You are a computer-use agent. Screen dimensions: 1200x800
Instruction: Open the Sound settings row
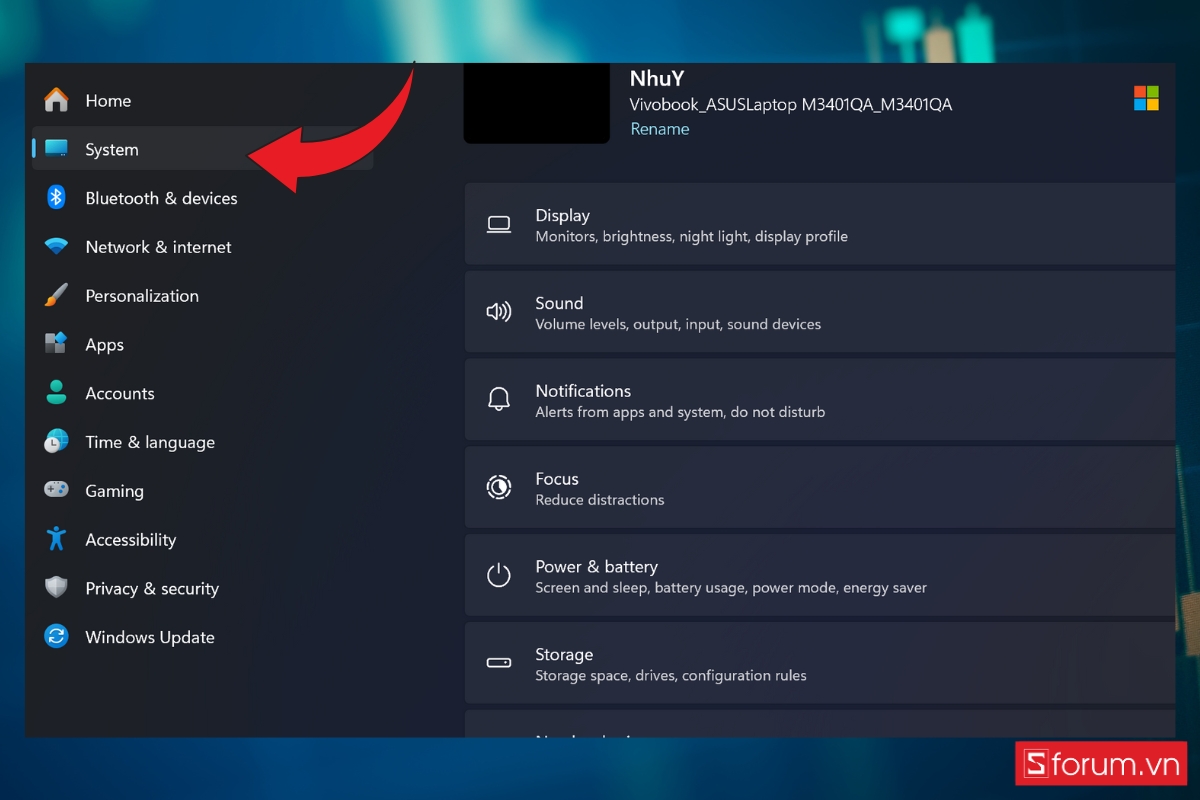(820, 312)
